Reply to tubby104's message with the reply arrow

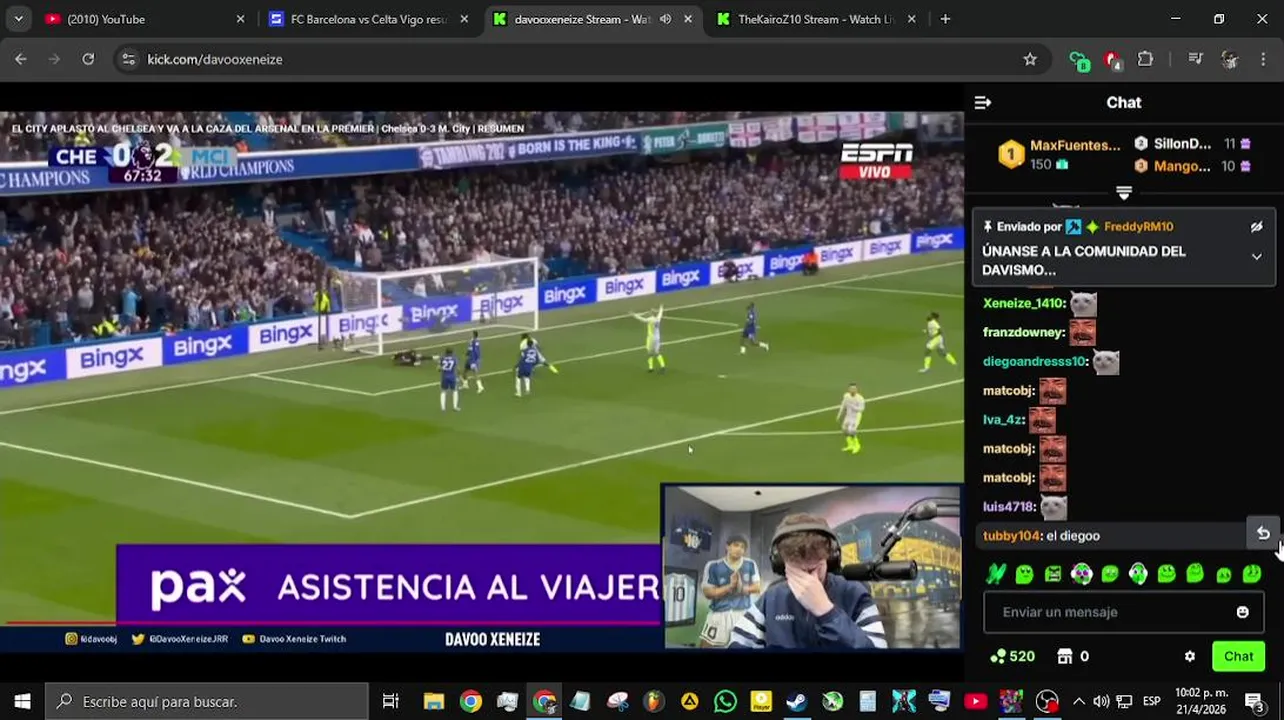pos(1263,534)
